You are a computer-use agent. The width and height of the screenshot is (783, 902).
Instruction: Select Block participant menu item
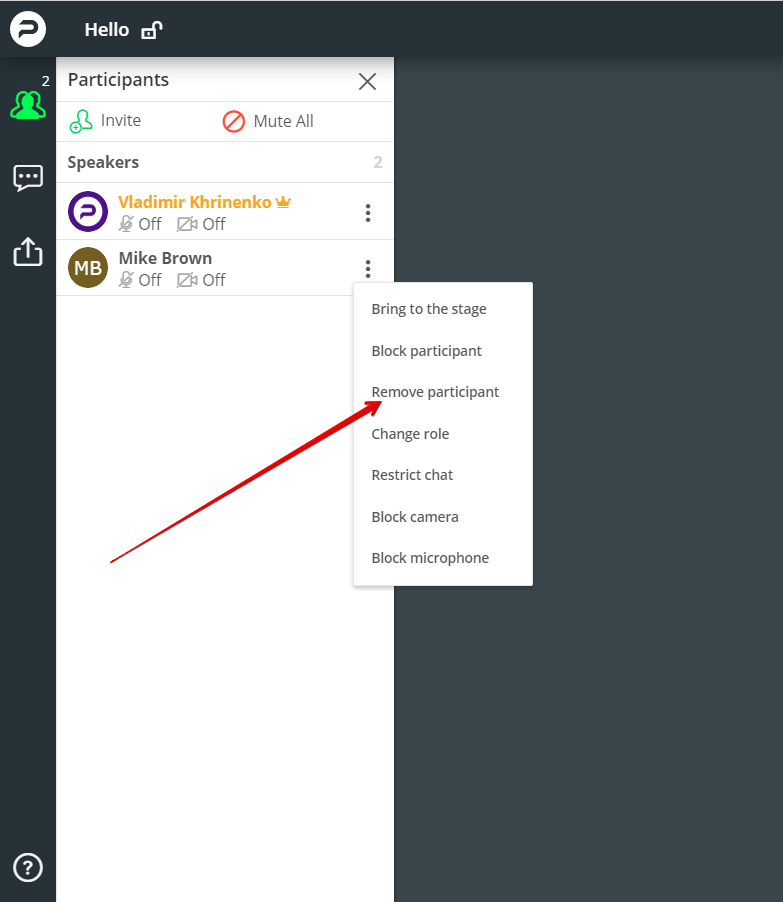[x=426, y=351]
